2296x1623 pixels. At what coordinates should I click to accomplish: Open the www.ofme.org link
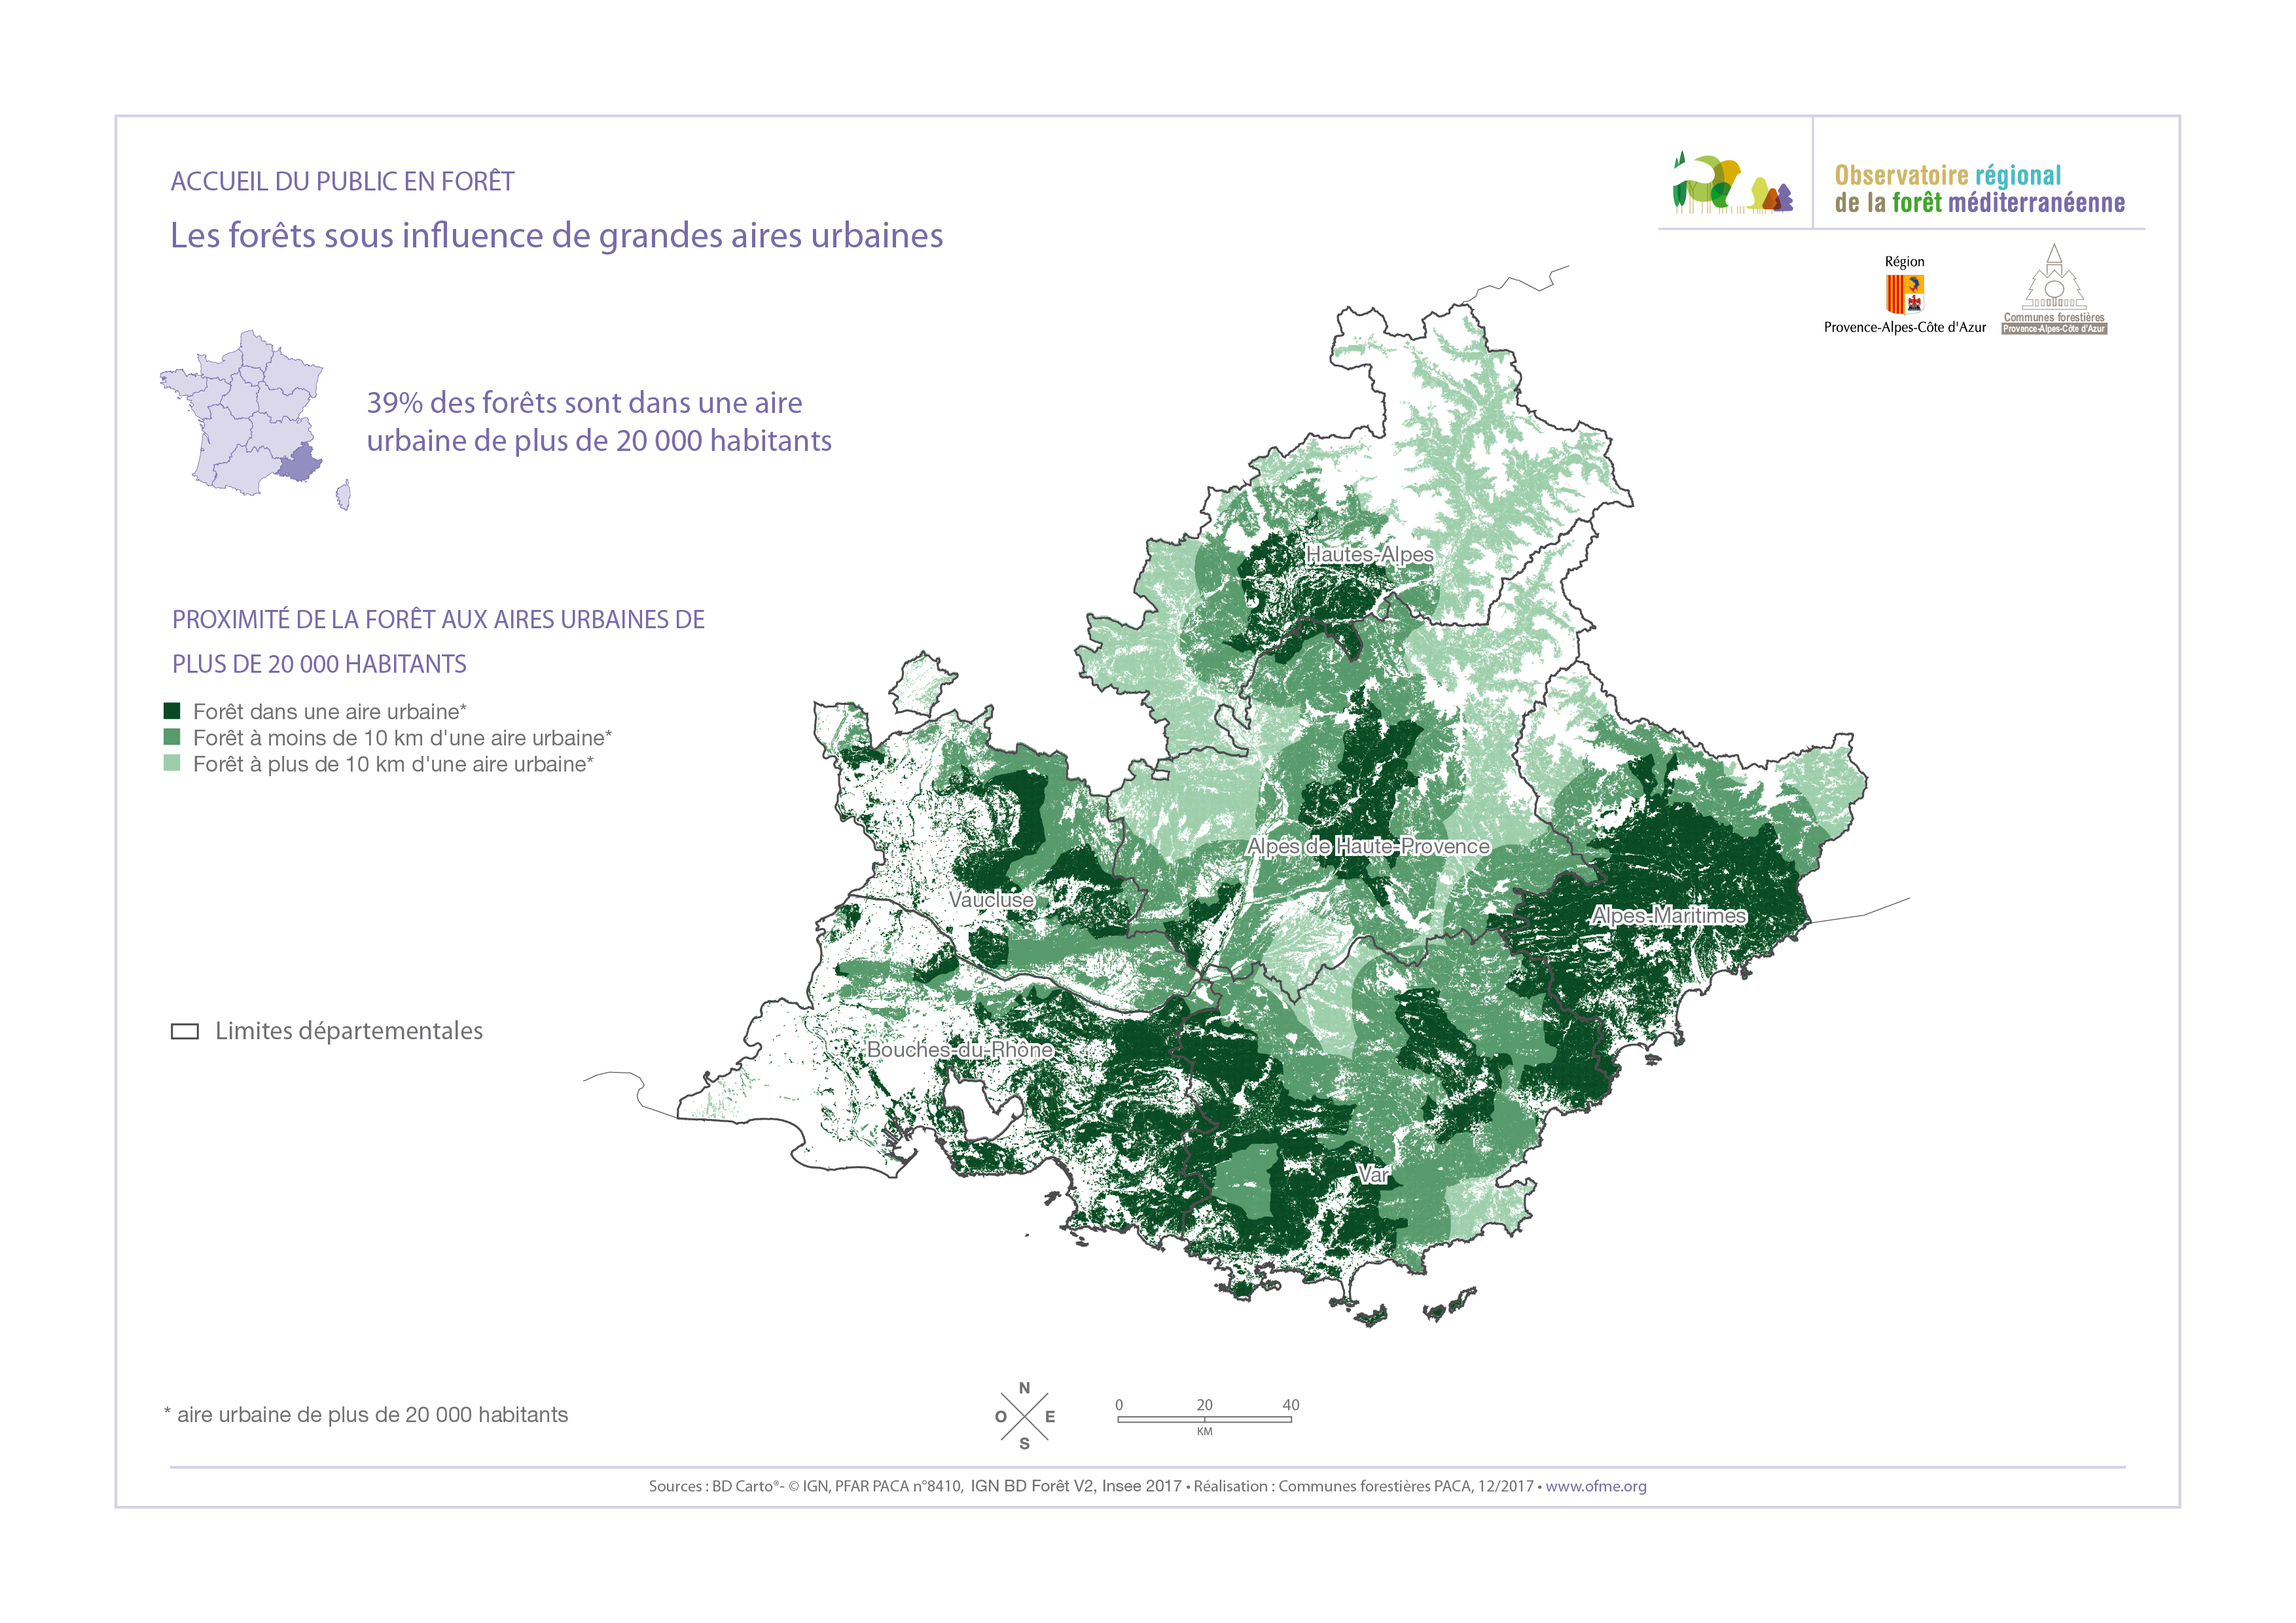[1596, 1486]
